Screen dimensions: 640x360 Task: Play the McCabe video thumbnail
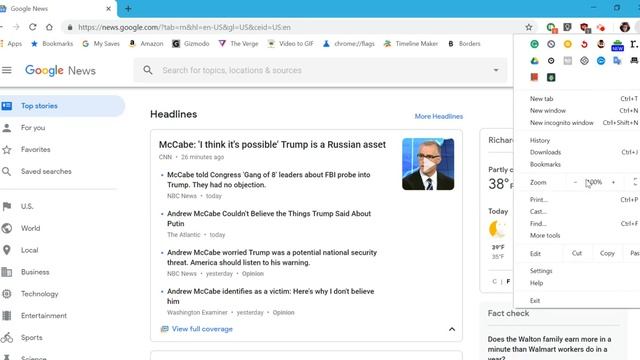pos(428,164)
